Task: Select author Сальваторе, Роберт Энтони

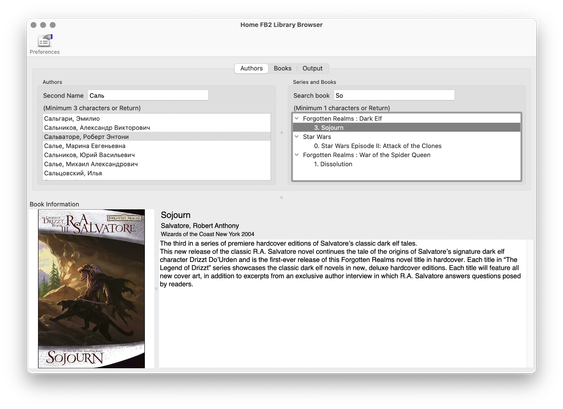Action: pyautogui.click(x=157, y=137)
